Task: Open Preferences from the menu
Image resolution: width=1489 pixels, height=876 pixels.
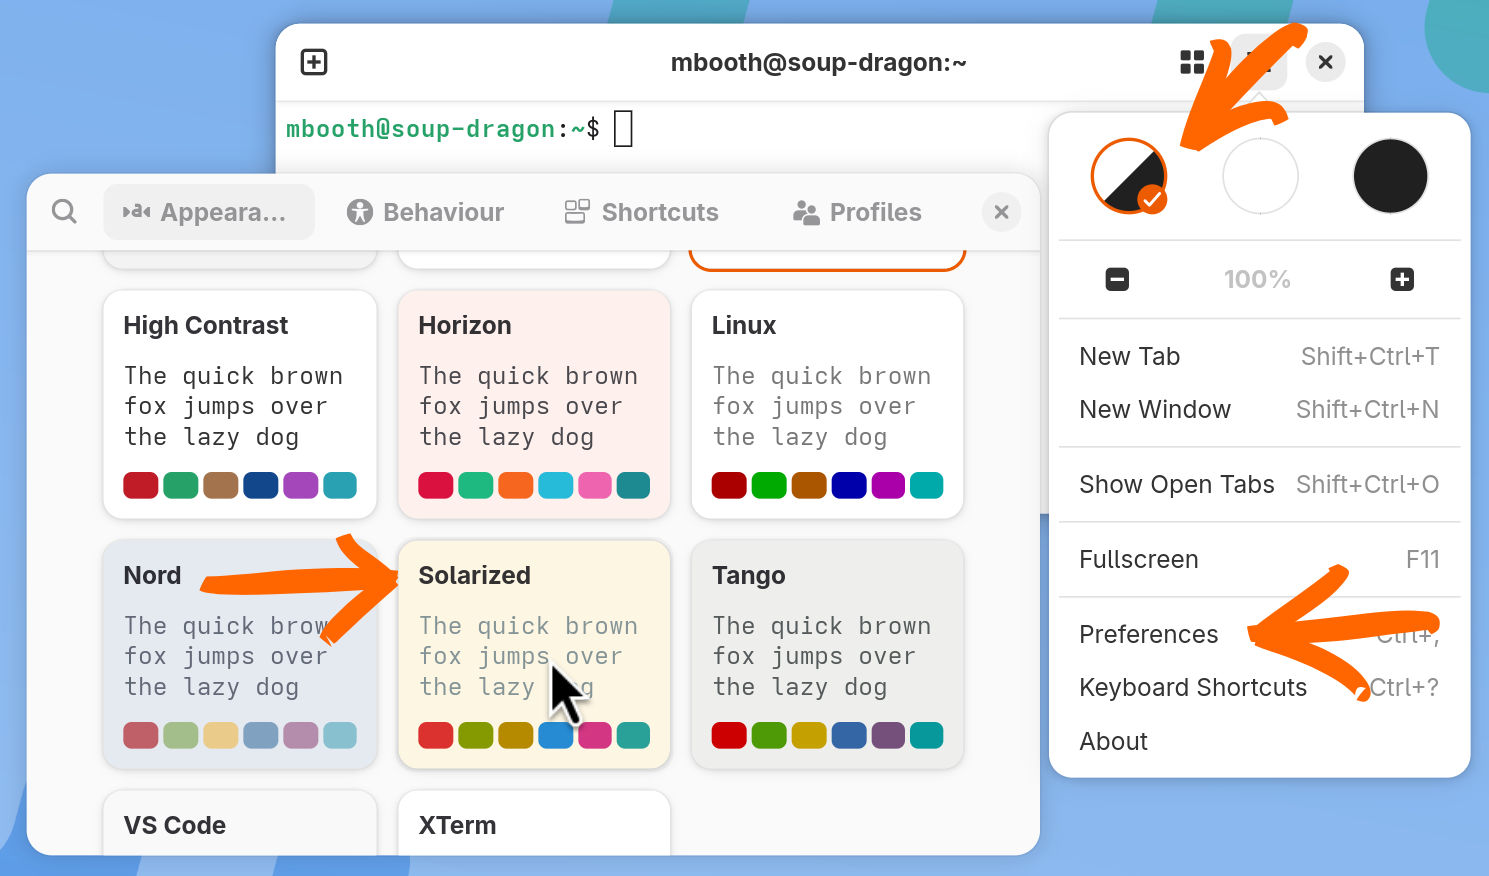Action: pyautogui.click(x=1259, y=634)
